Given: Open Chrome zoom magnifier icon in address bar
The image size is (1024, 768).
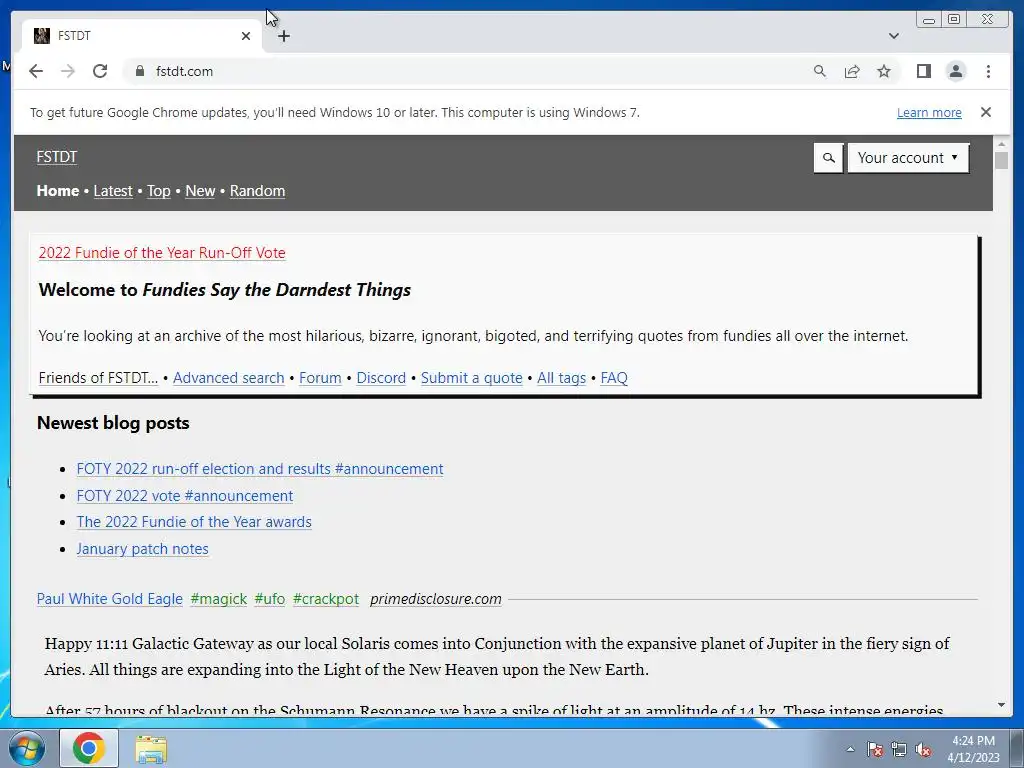Looking at the screenshot, I should (820, 71).
